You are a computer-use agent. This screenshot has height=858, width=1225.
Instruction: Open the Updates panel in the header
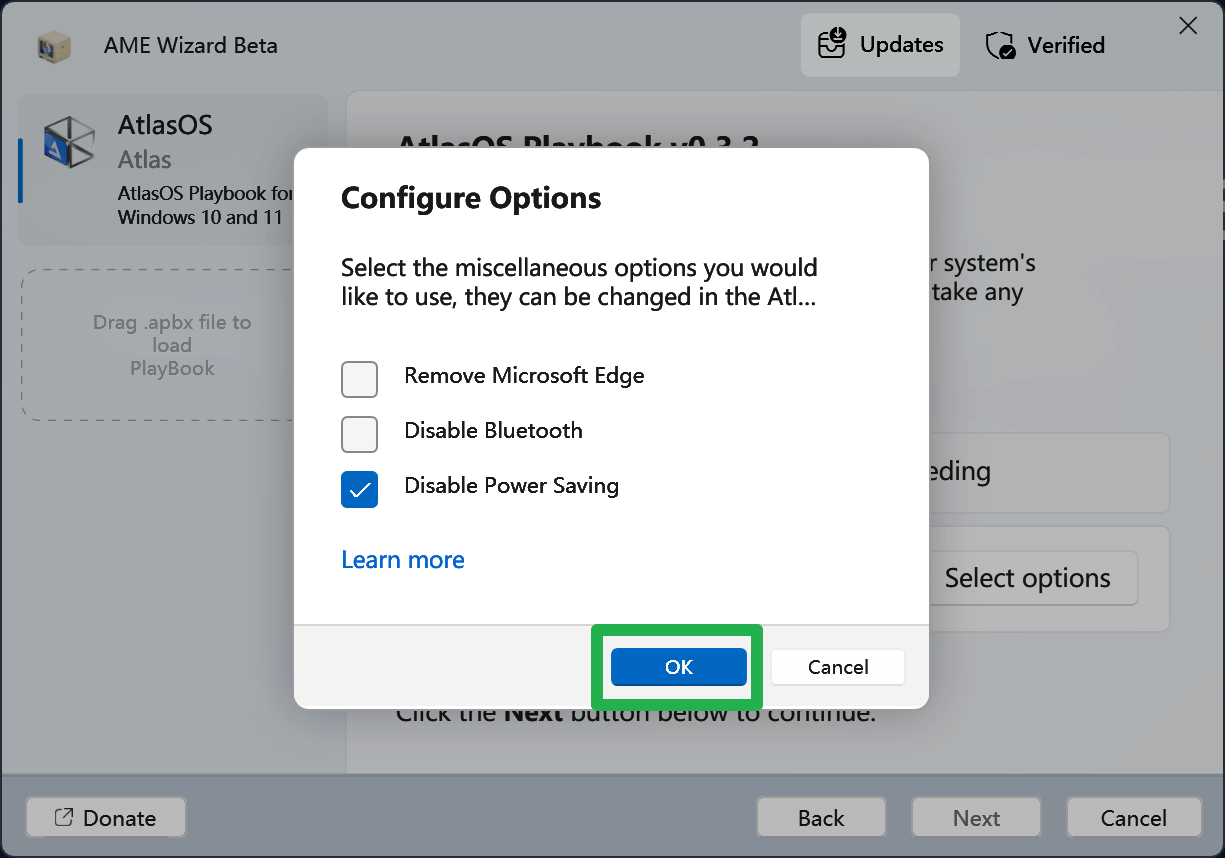(880, 45)
